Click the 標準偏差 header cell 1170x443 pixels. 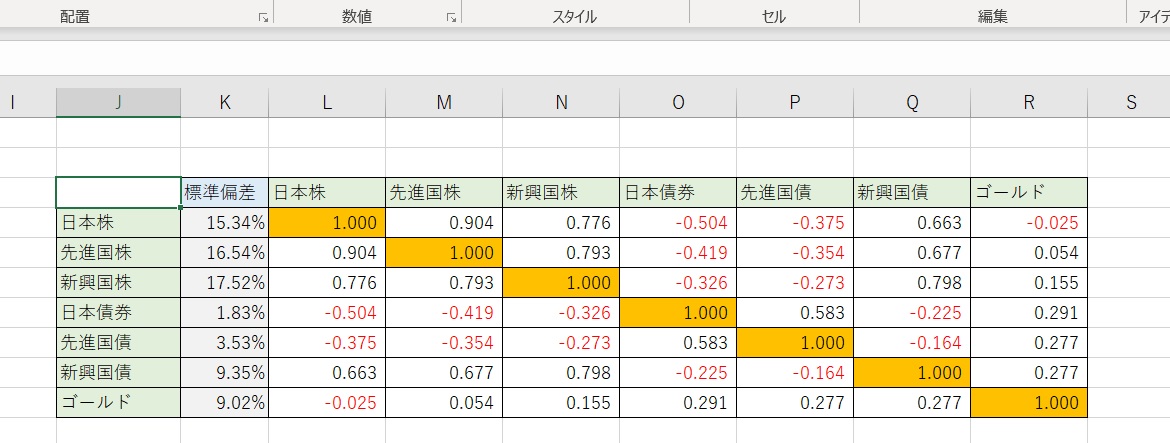[225, 192]
